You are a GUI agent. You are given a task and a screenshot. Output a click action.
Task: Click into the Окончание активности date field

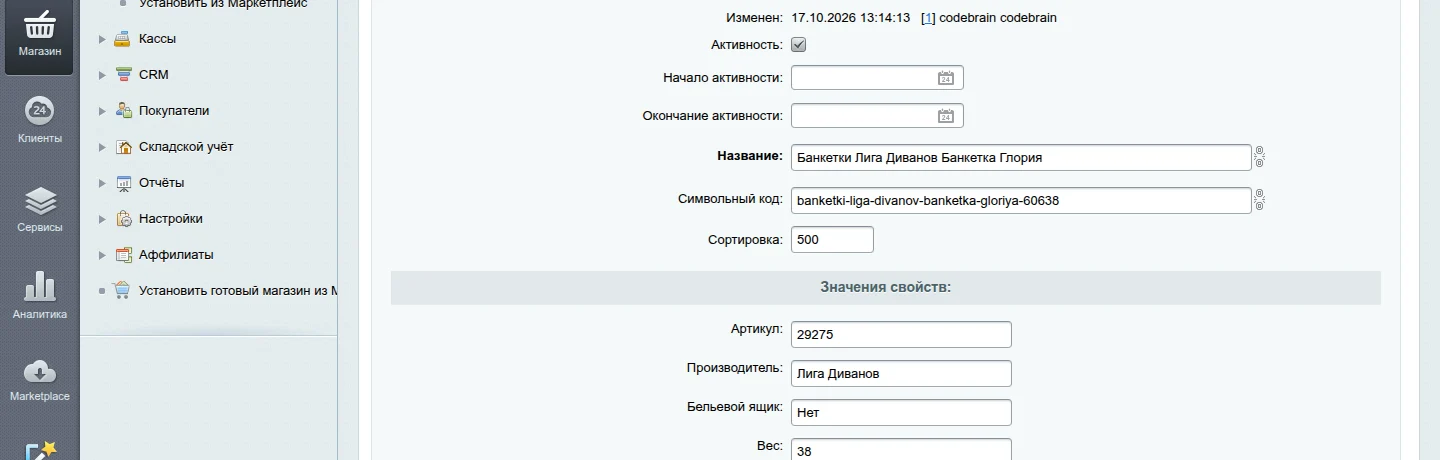click(877, 116)
